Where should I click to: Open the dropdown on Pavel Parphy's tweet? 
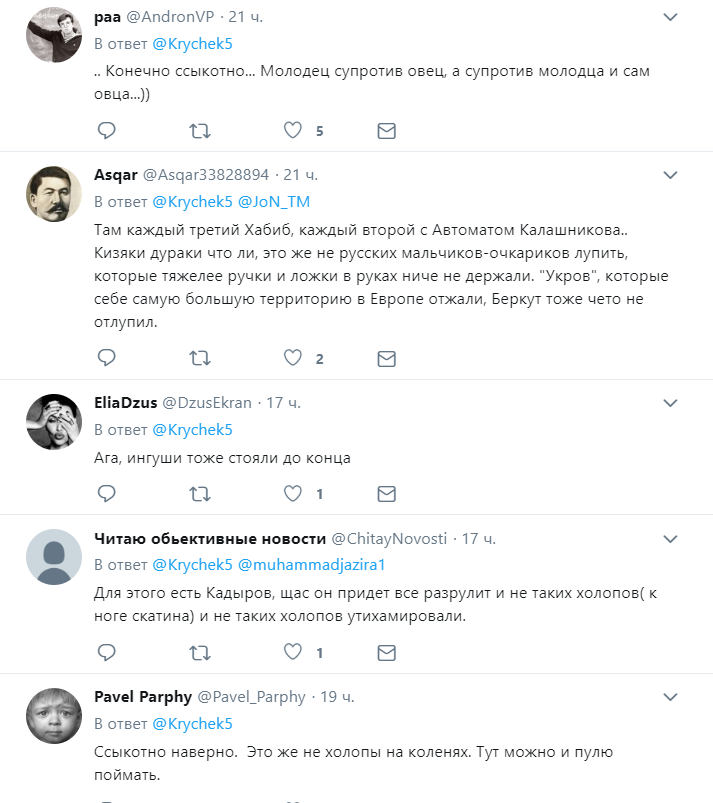point(672,697)
